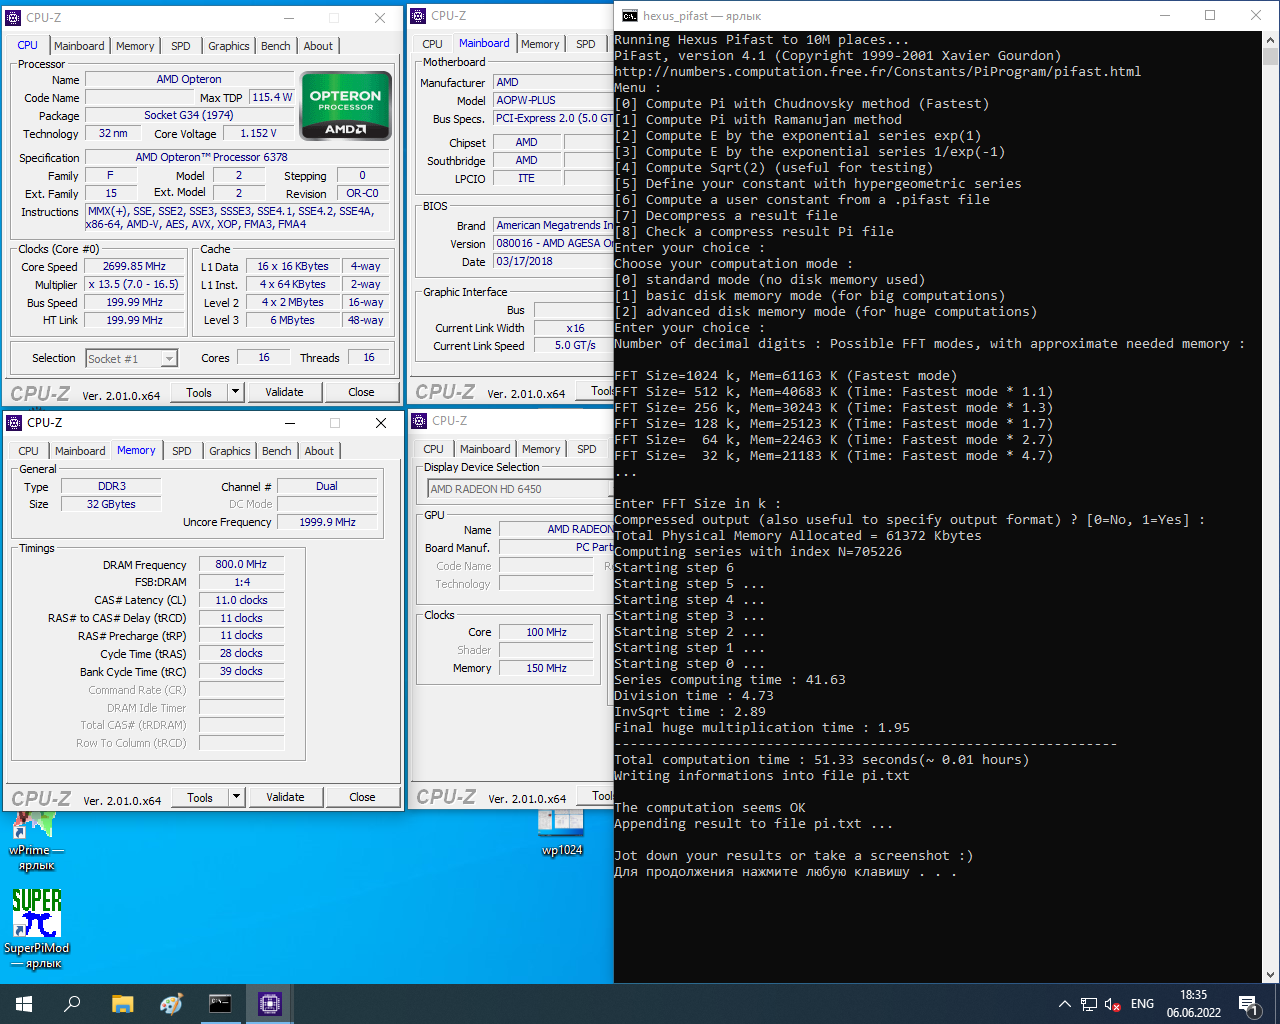Expand Tools dropdown arrow in CPU window
The image size is (1280, 1024).
click(236, 392)
